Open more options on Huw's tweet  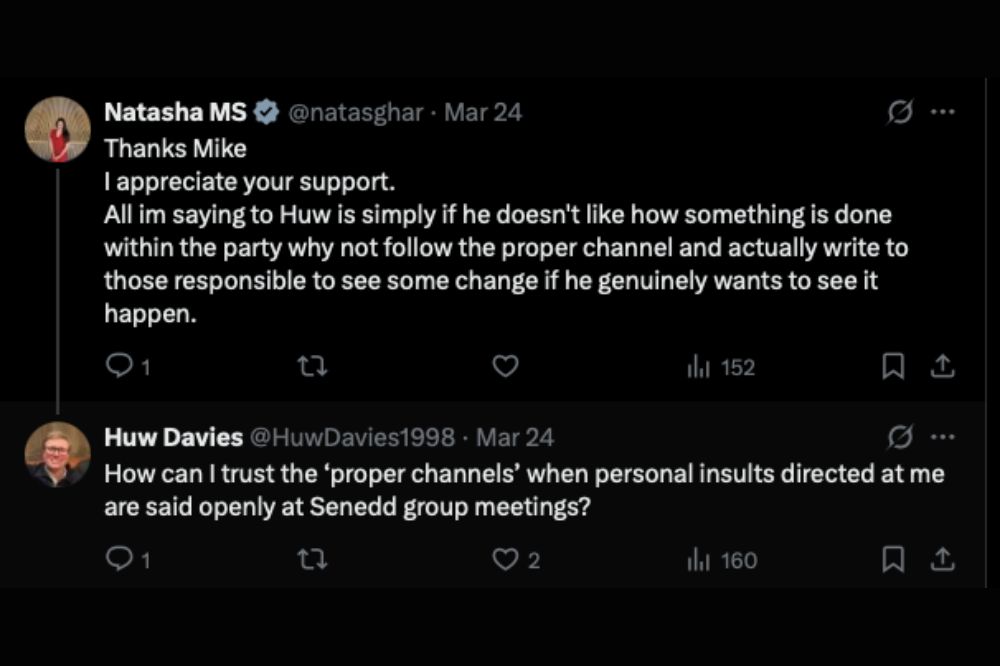point(942,437)
